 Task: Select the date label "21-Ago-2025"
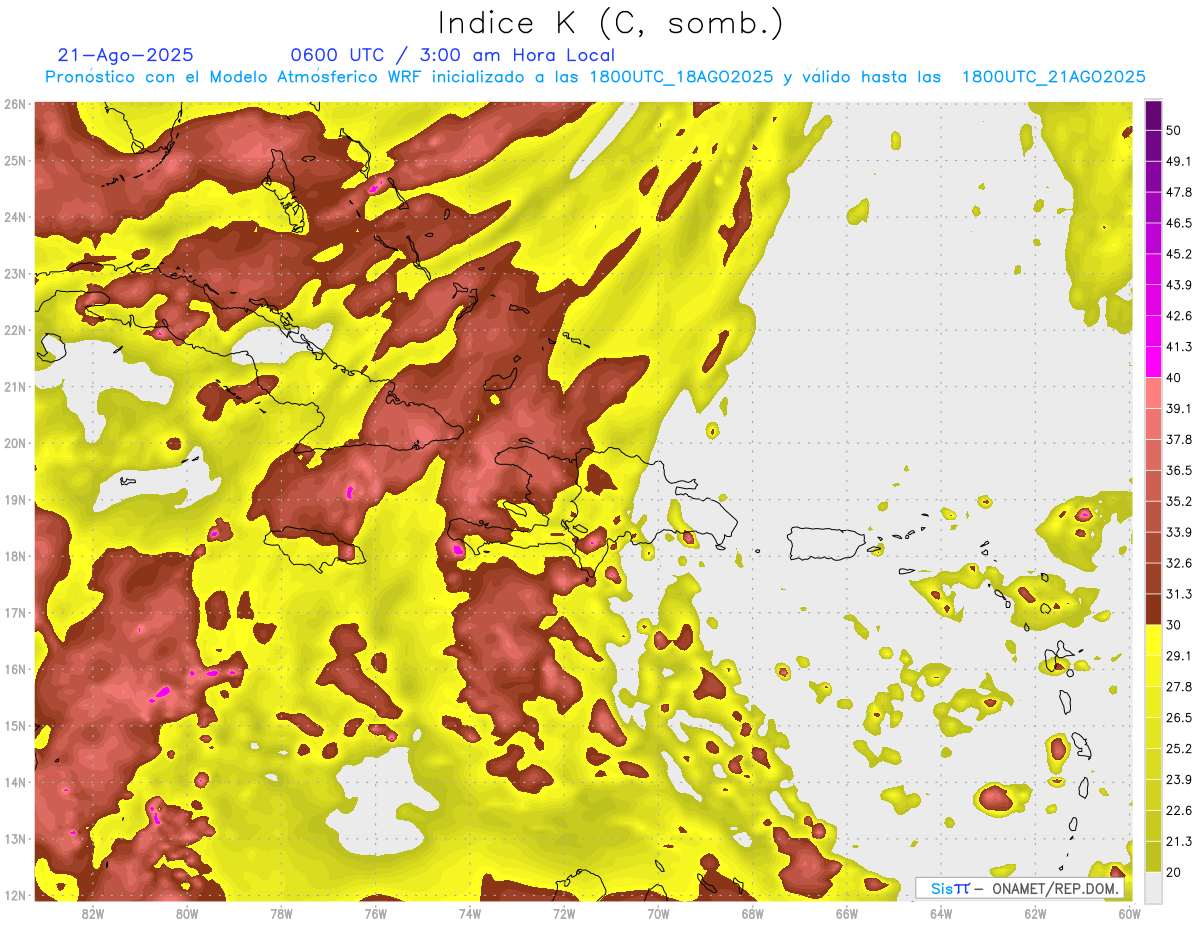pyautogui.click(x=126, y=55)
